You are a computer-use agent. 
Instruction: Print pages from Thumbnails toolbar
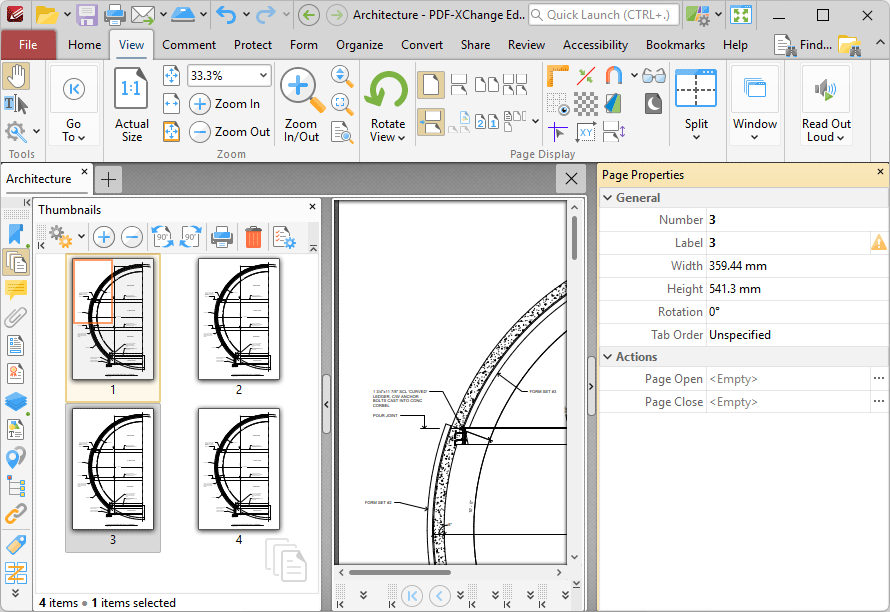coord(222,237)
